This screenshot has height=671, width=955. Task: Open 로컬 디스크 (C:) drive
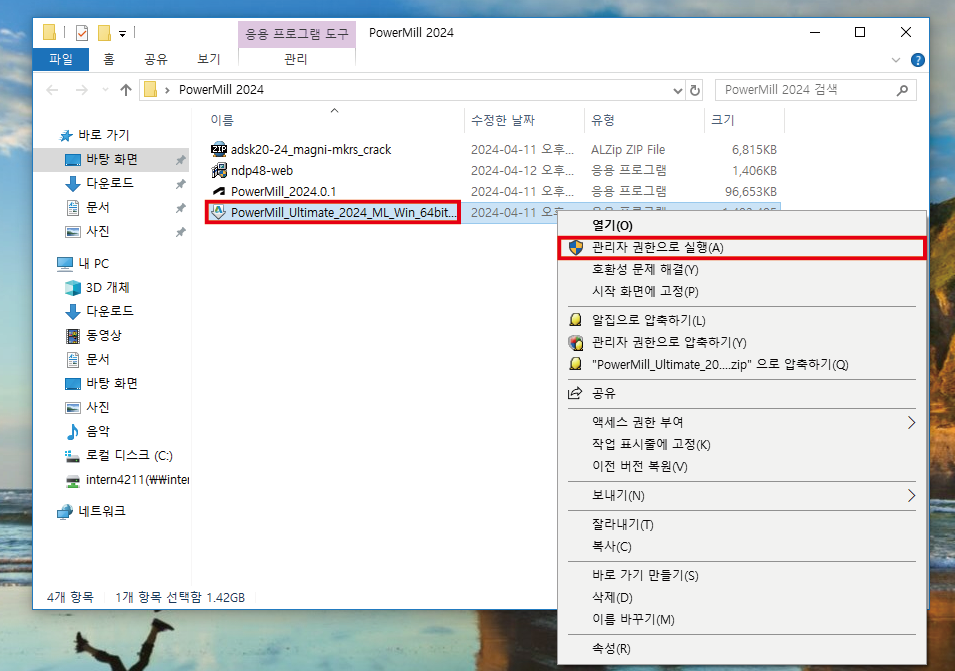tap(129, 455)
